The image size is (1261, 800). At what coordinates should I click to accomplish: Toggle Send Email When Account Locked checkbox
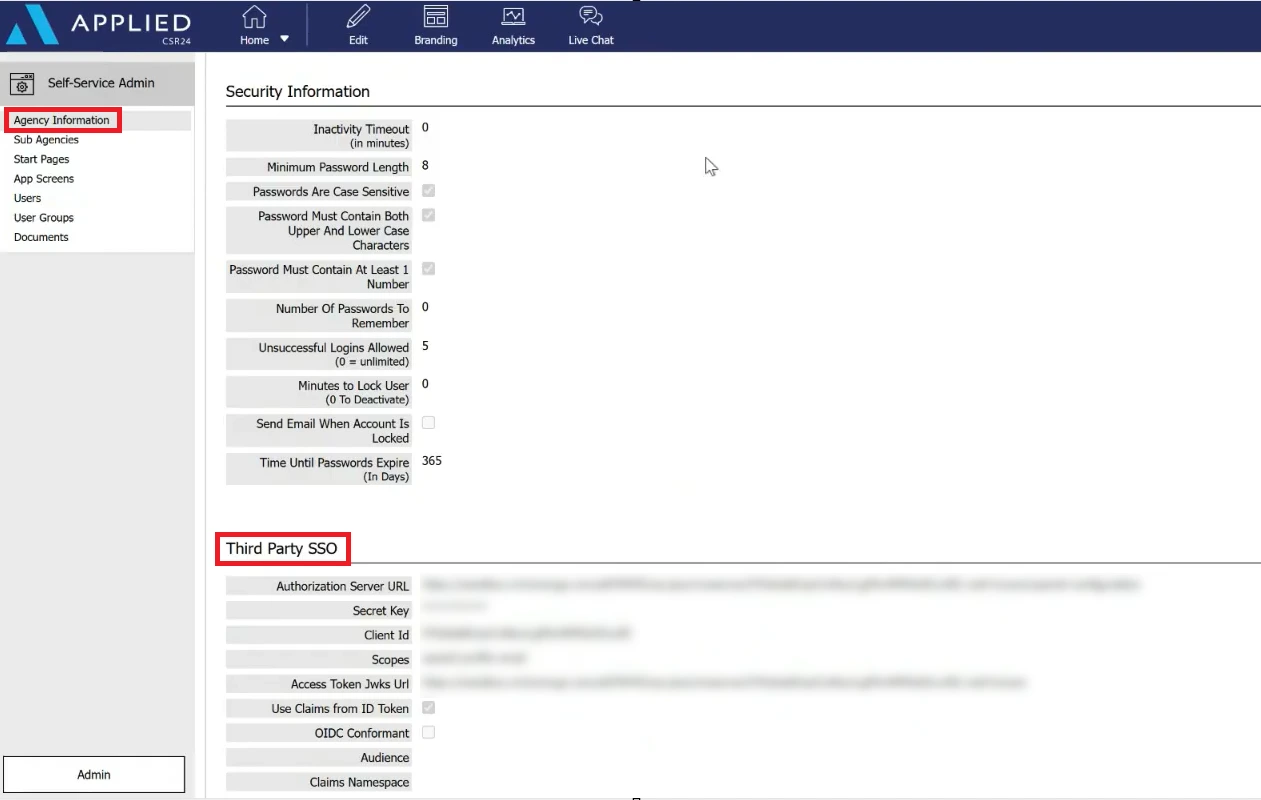pyautogui.click(x=428, y=423)
